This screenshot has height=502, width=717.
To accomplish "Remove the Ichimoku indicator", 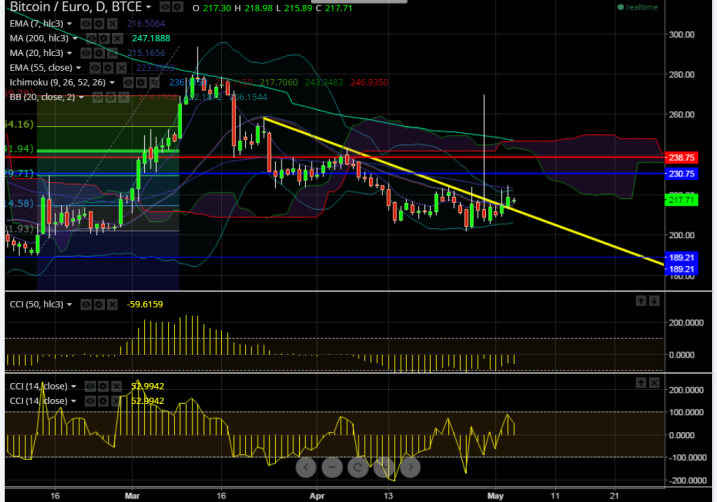I will 155,82.
